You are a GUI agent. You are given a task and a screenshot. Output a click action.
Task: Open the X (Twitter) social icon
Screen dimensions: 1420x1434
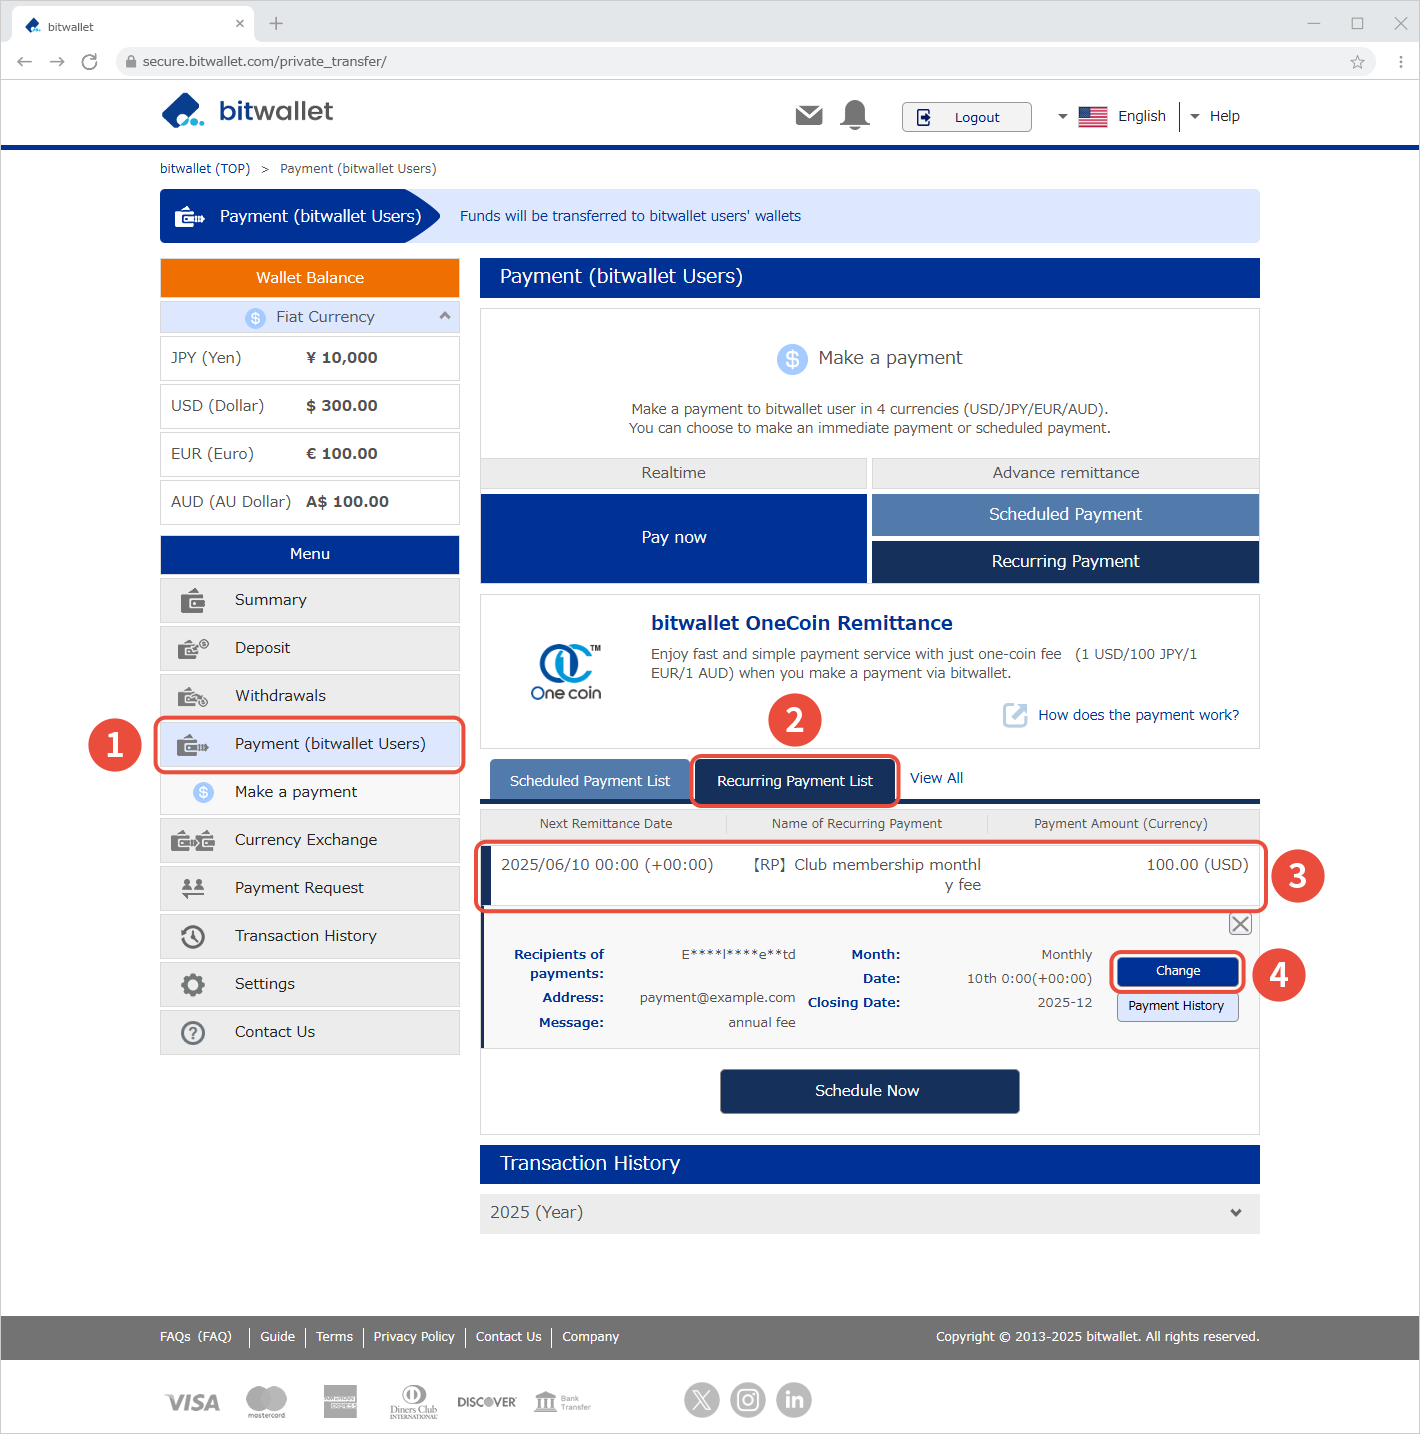click(x=702, y=1400)
